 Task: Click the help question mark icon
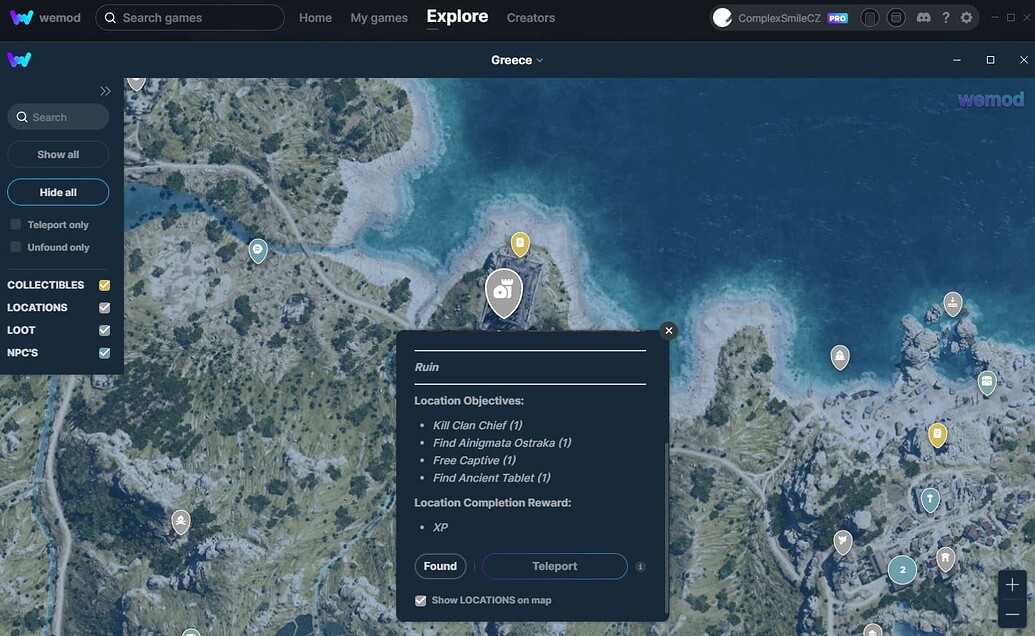[945, 17]
